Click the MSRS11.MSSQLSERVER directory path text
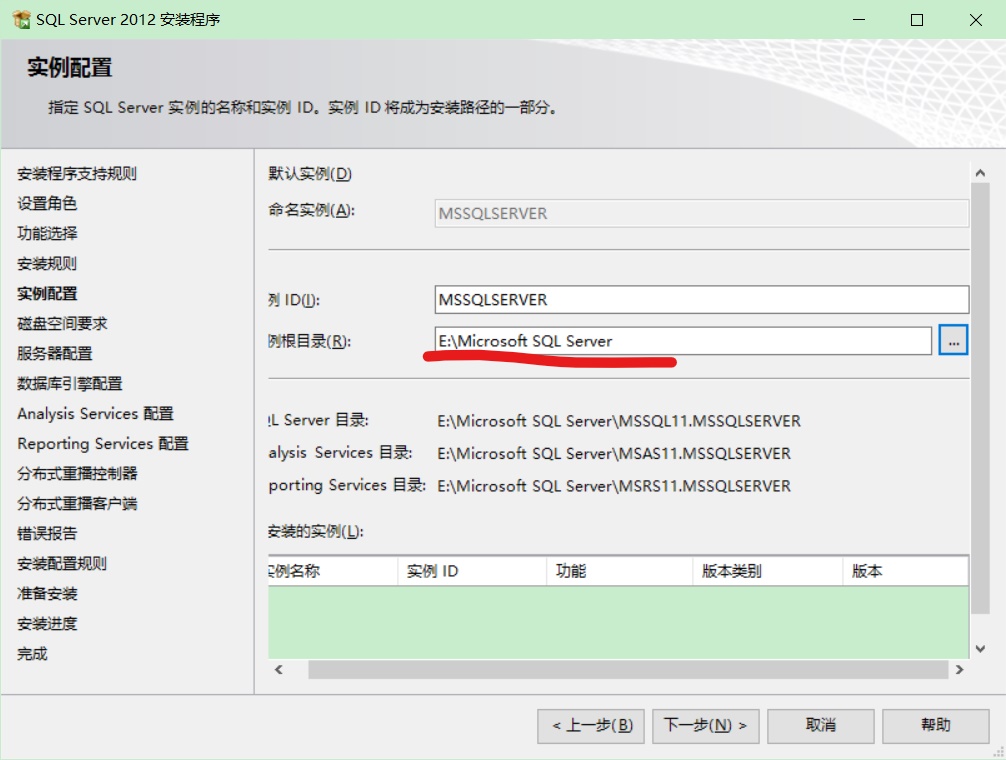Image resolution: width=1006 pixels, height=760 pixels. [614, 486]
